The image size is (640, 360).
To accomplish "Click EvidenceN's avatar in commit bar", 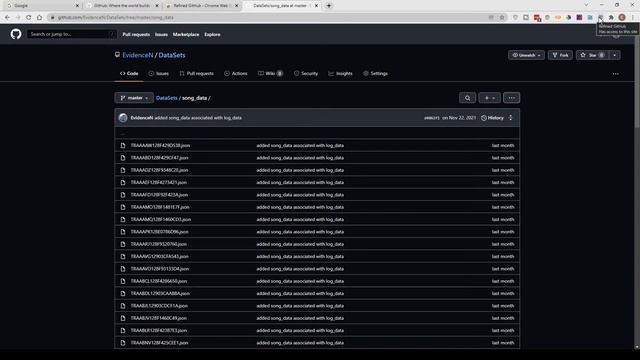I will point(123,118).
